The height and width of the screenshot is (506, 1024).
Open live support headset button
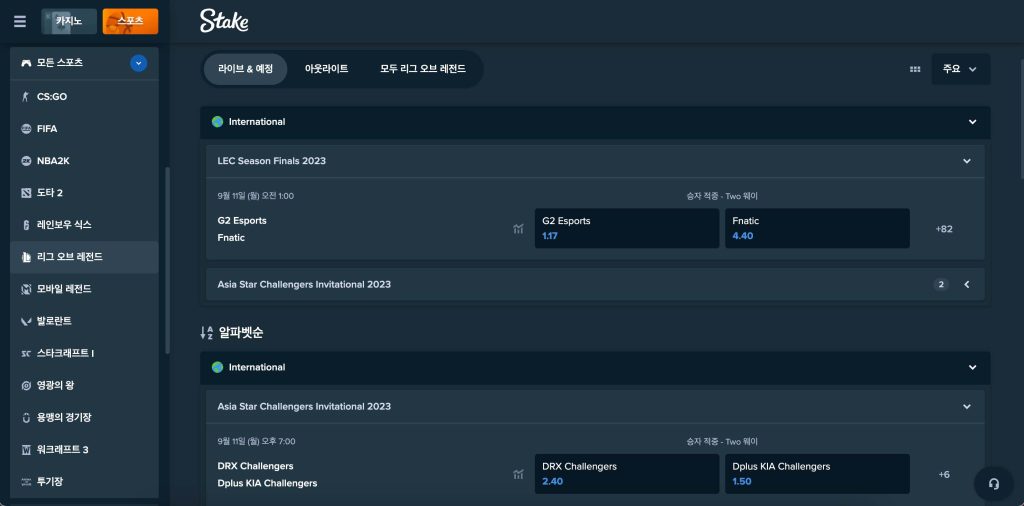coord(994,484)
